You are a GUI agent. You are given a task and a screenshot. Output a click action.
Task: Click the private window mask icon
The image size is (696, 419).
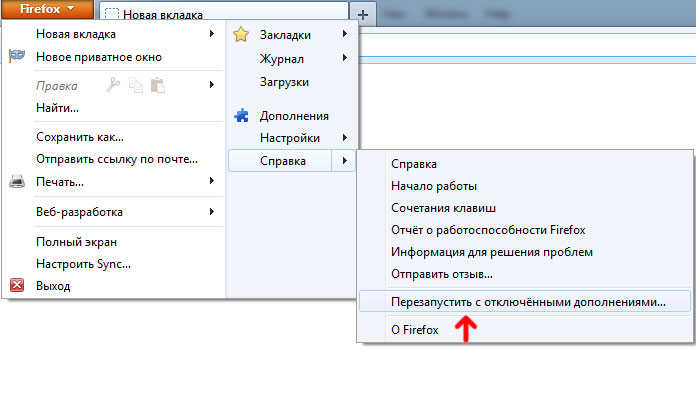coord(16,57)
